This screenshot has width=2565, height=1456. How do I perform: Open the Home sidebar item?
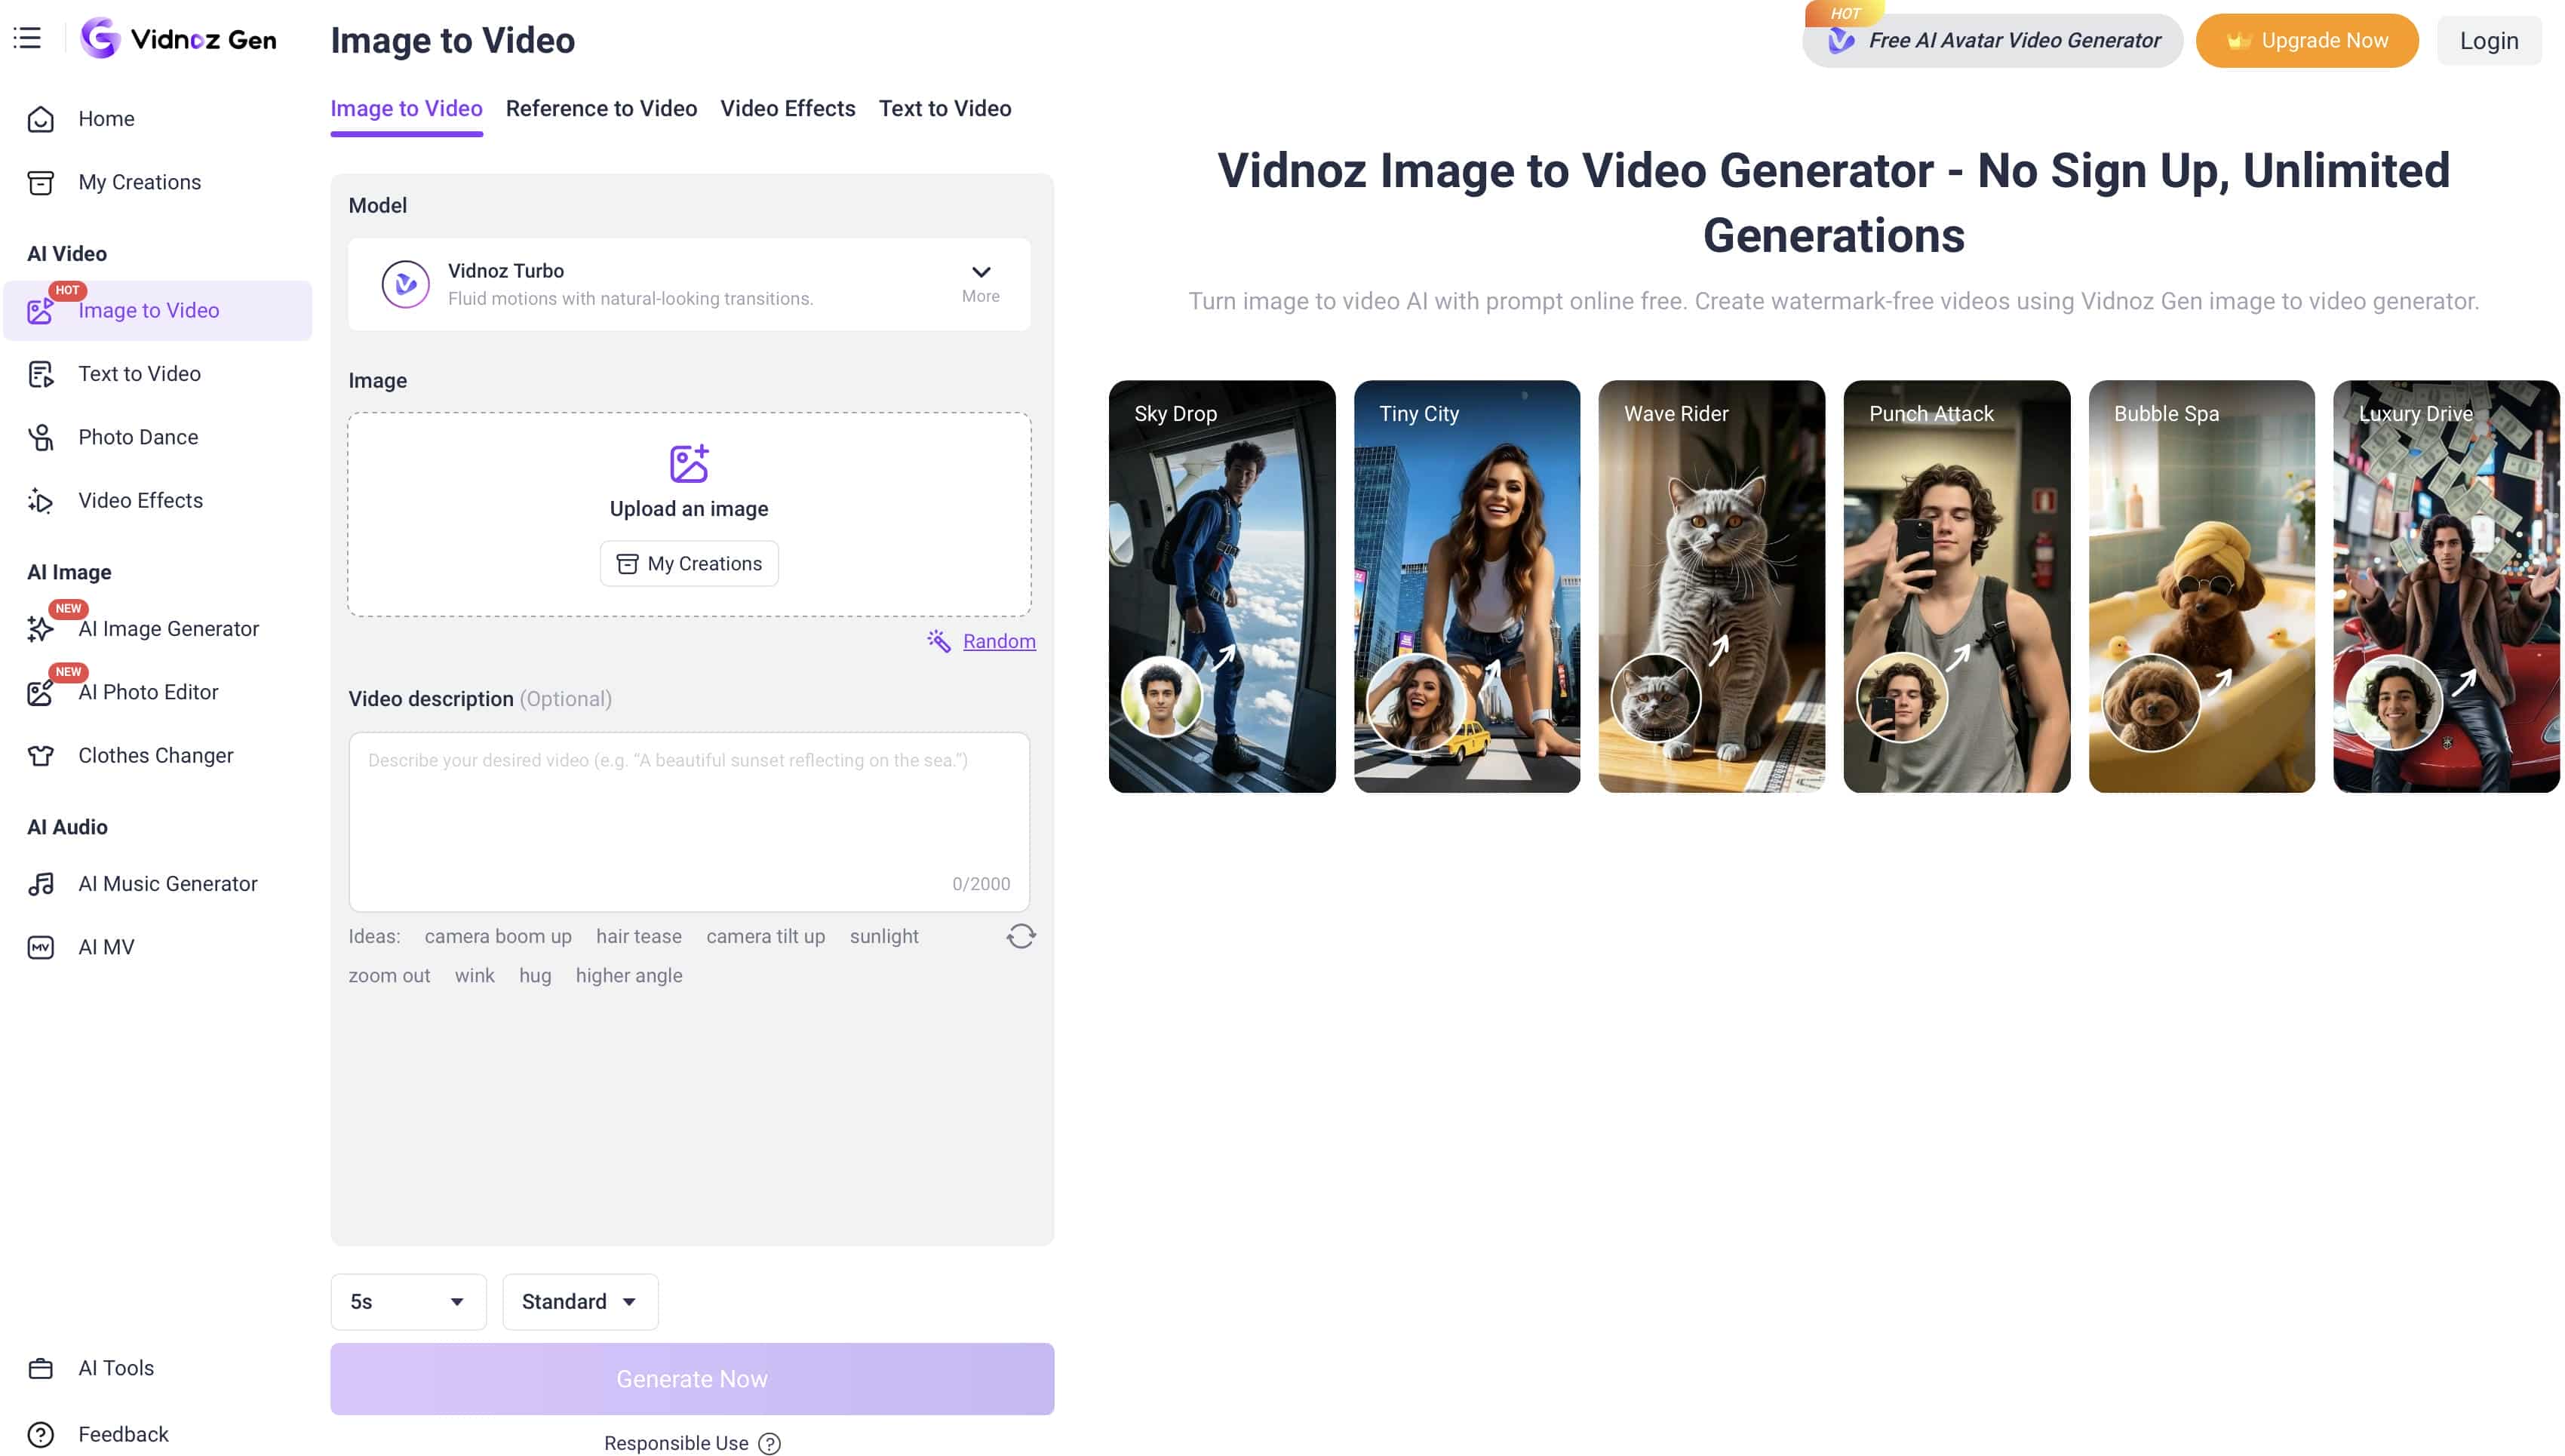(x=157, y=118)
